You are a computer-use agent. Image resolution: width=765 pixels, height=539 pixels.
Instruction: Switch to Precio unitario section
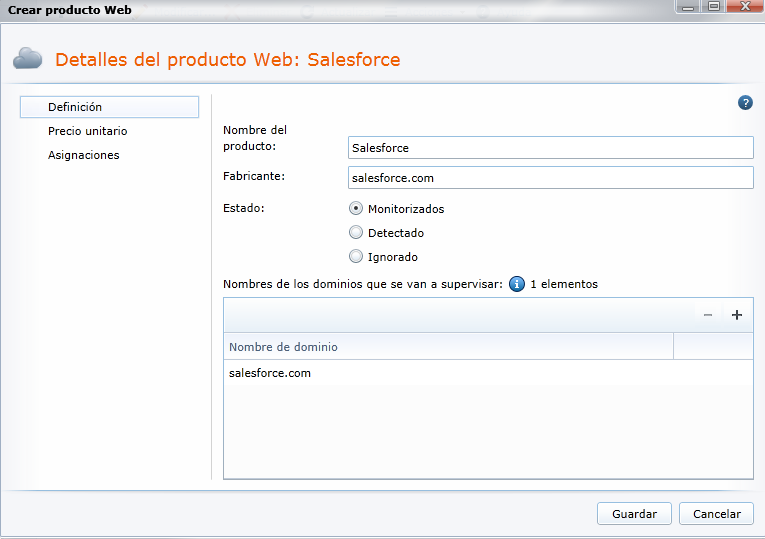point(88,131)
